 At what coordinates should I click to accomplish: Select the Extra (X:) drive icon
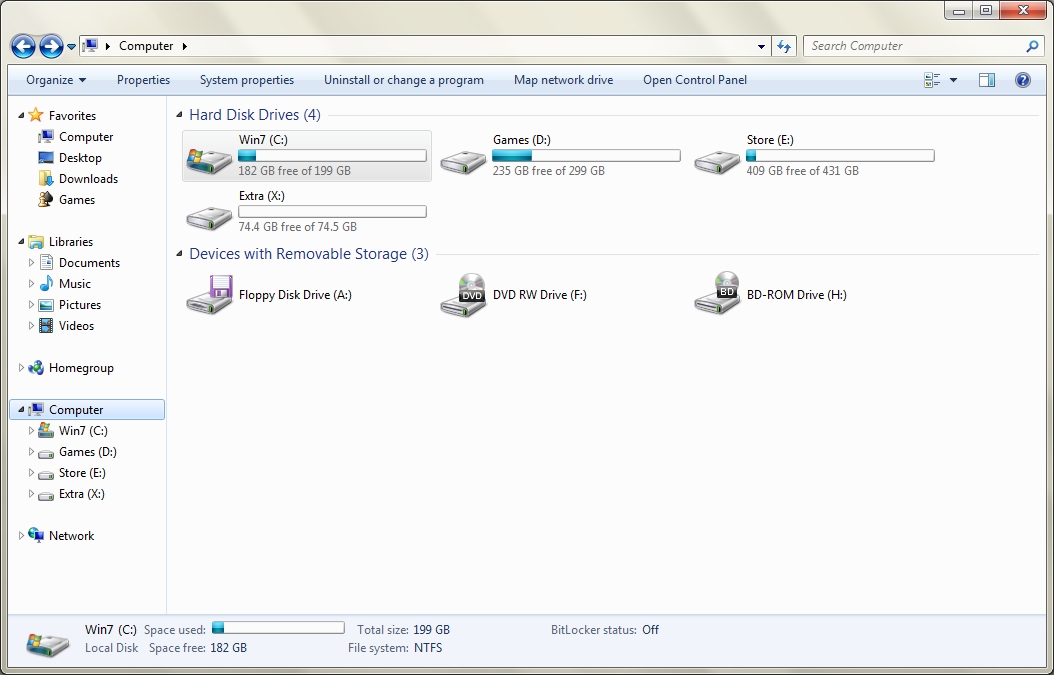pyautogui.click(x=209, y=217)
